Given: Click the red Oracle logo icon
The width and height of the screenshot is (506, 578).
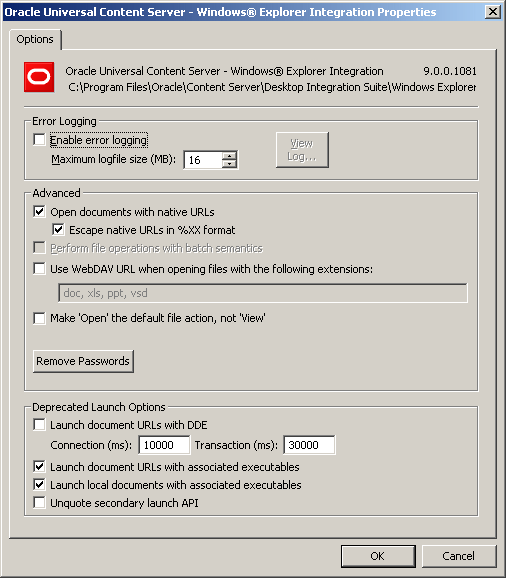Looking at the screenshot, I should click(39, 77).
